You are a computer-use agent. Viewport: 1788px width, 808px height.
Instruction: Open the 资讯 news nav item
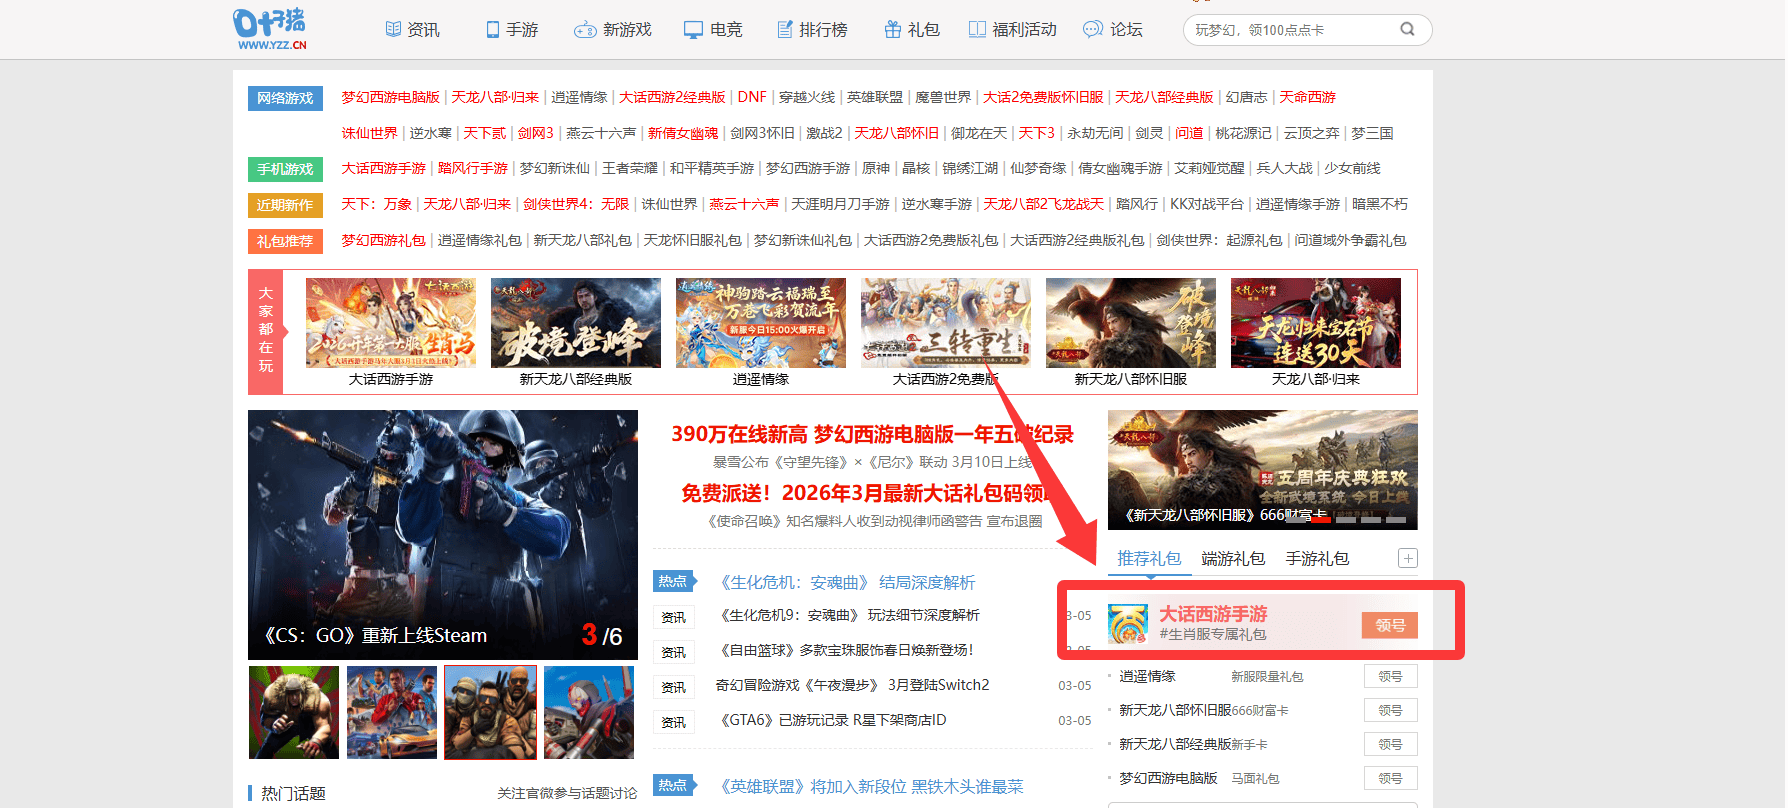click(412, 30)
